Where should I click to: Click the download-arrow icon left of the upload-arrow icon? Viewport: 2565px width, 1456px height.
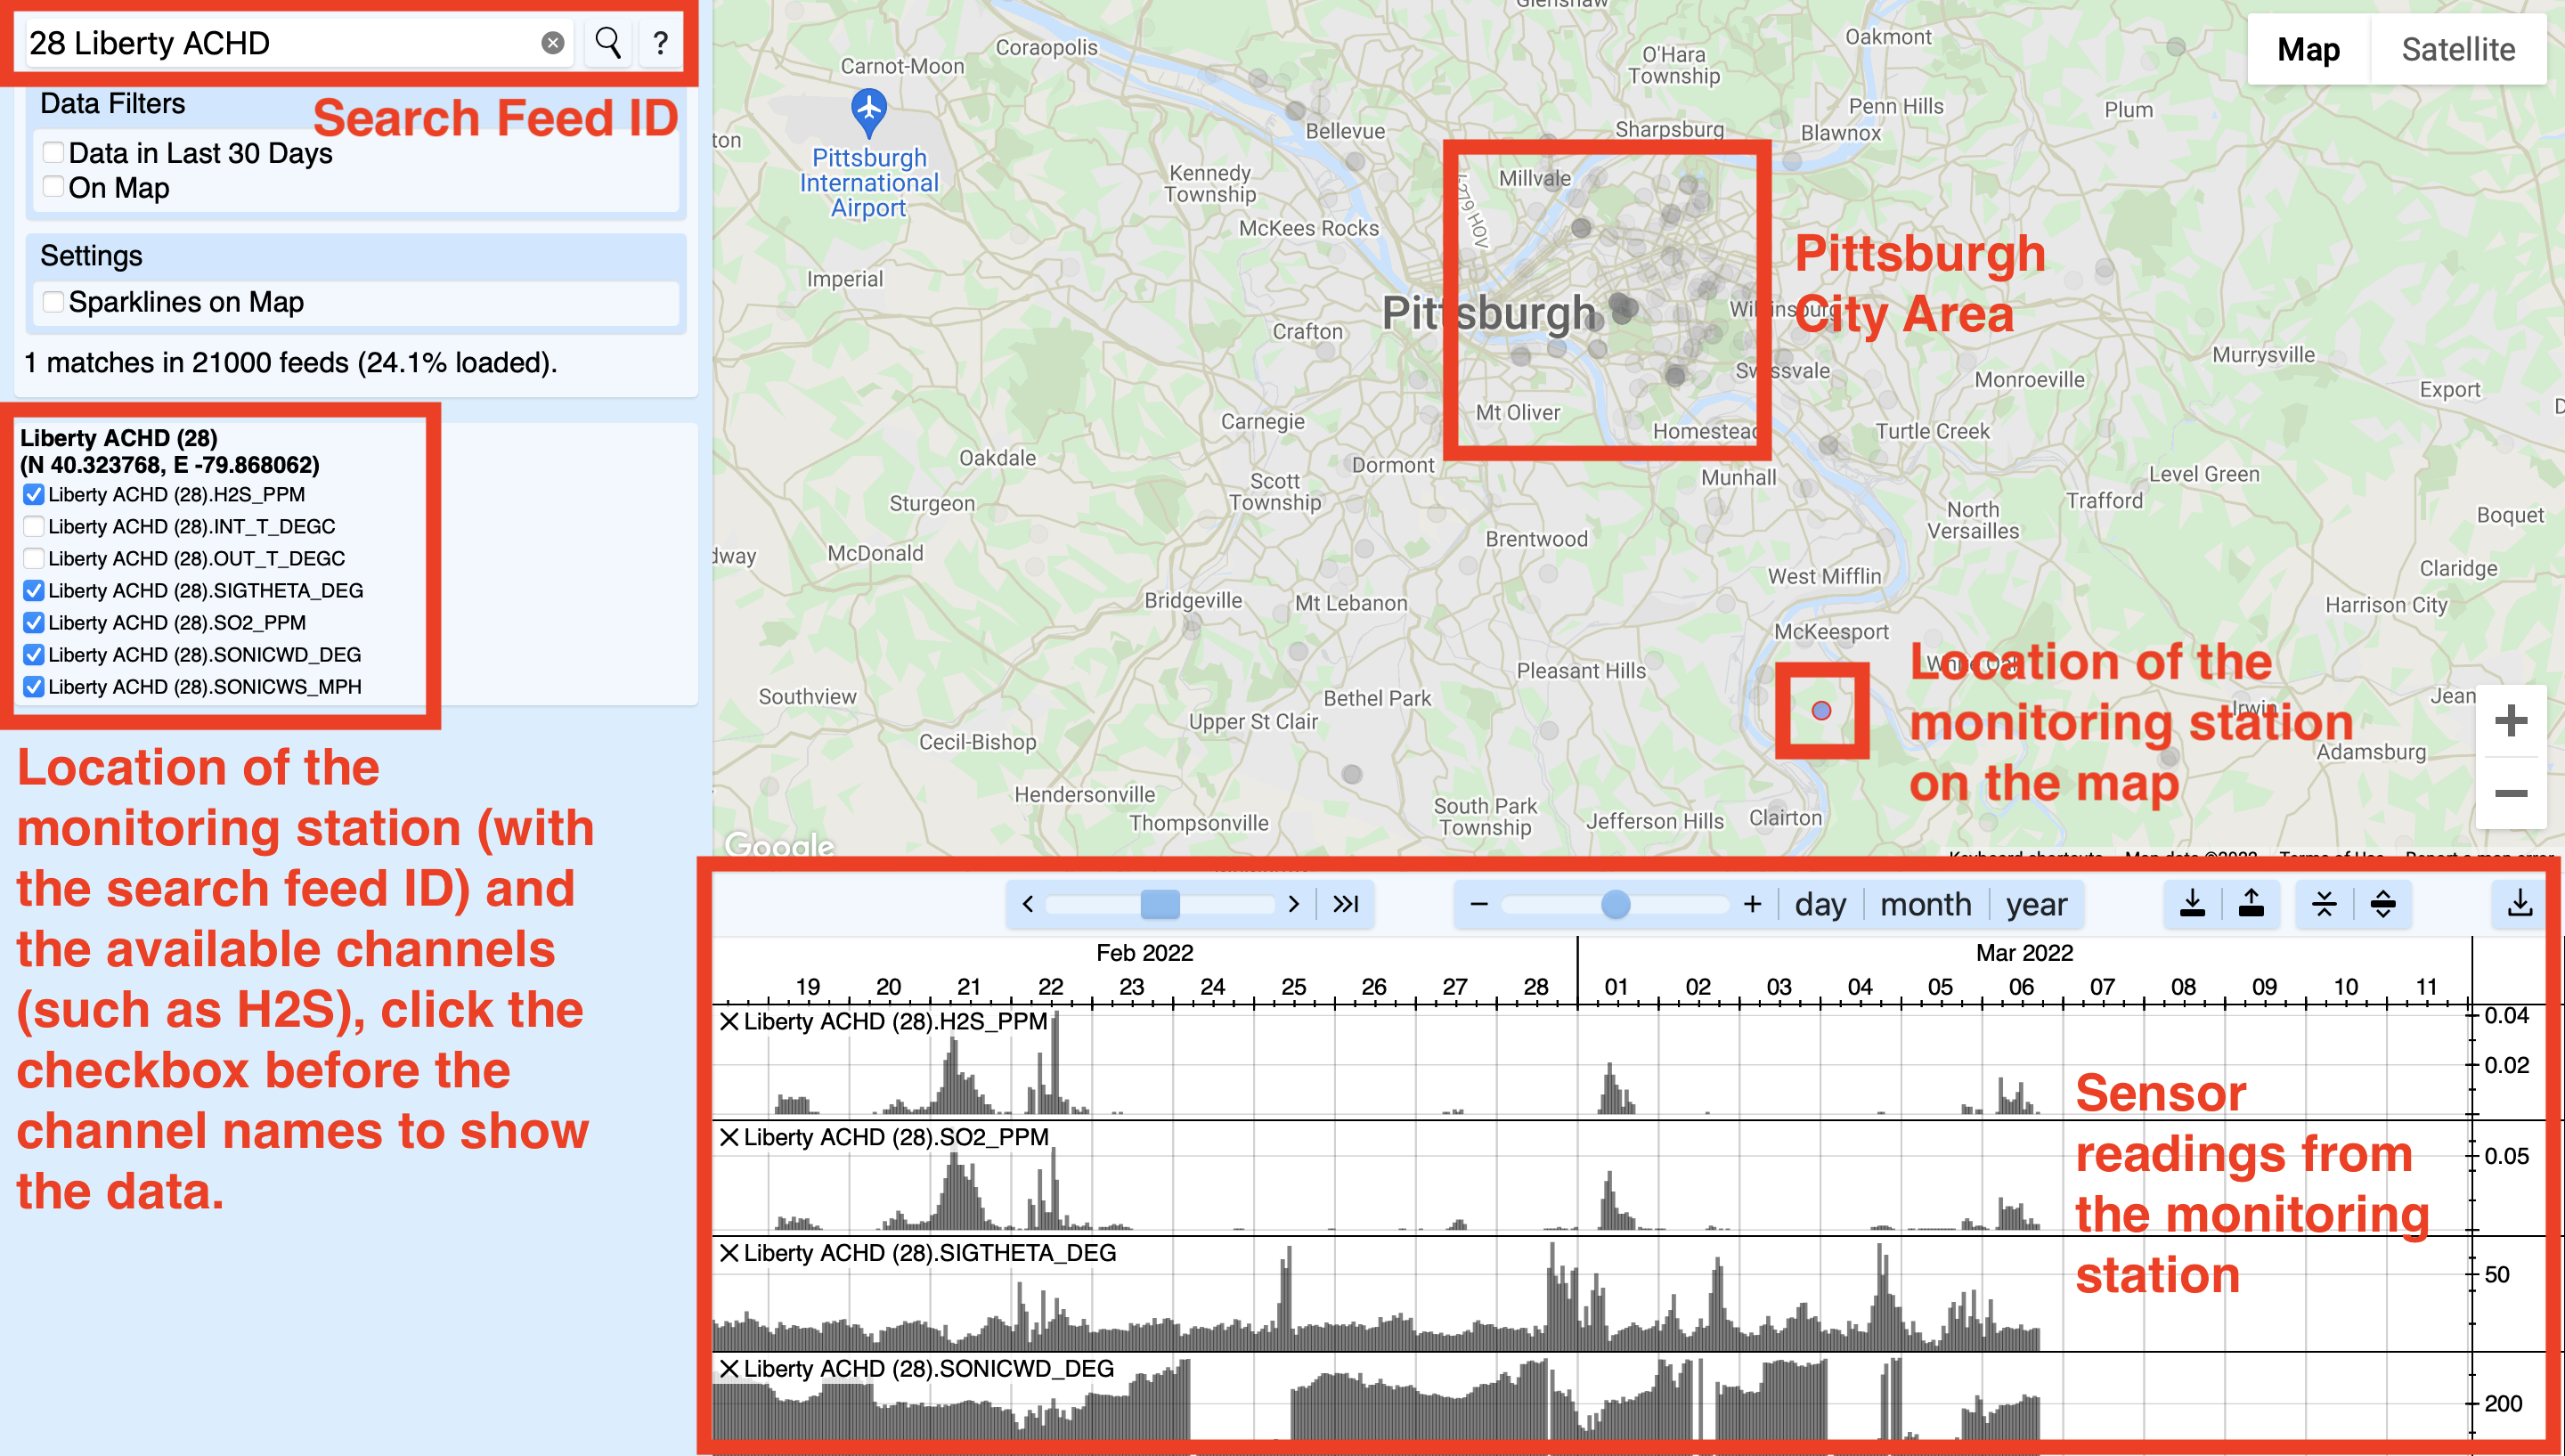click(x=2192, y=904)
